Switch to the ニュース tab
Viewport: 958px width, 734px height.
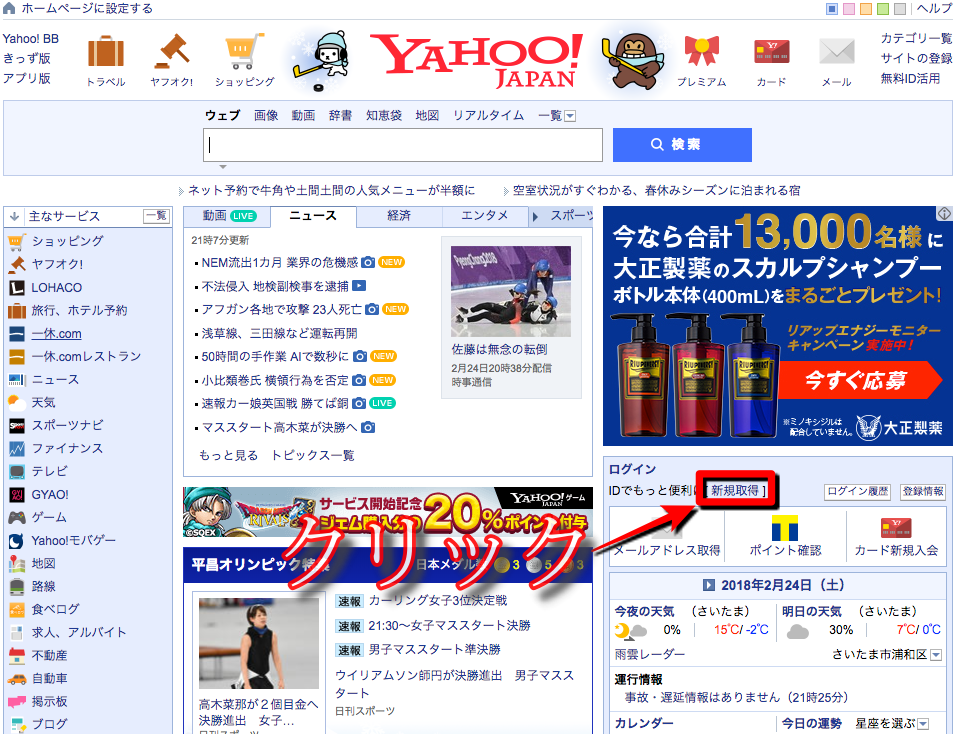coord(313,216)
